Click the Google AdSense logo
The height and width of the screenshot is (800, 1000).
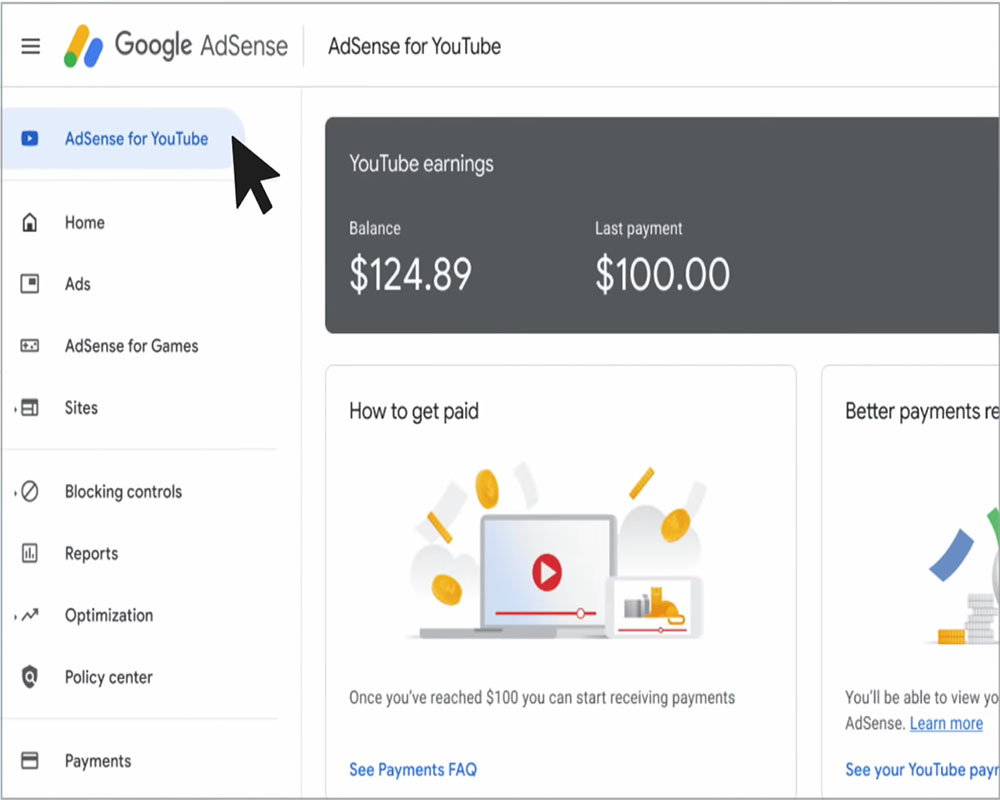[x=175, y=45]
